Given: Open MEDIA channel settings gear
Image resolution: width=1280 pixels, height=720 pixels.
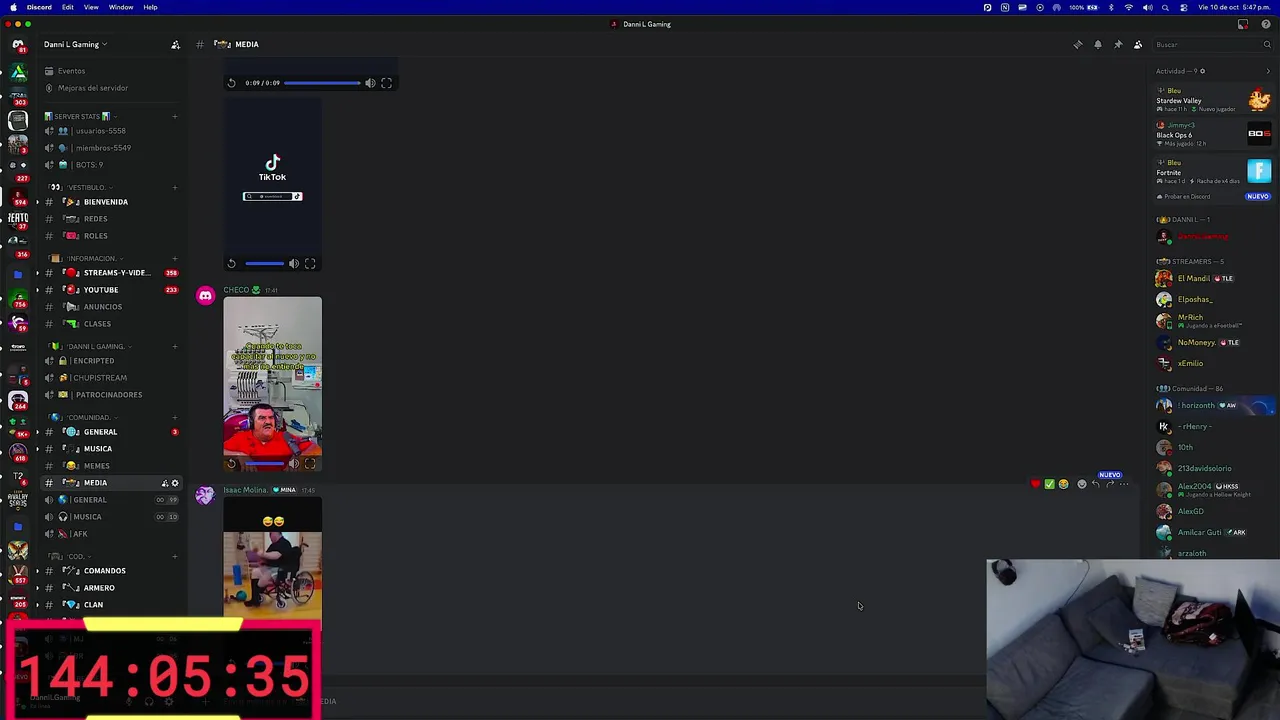Looking at the screenshot, I should tap(175, 483).
